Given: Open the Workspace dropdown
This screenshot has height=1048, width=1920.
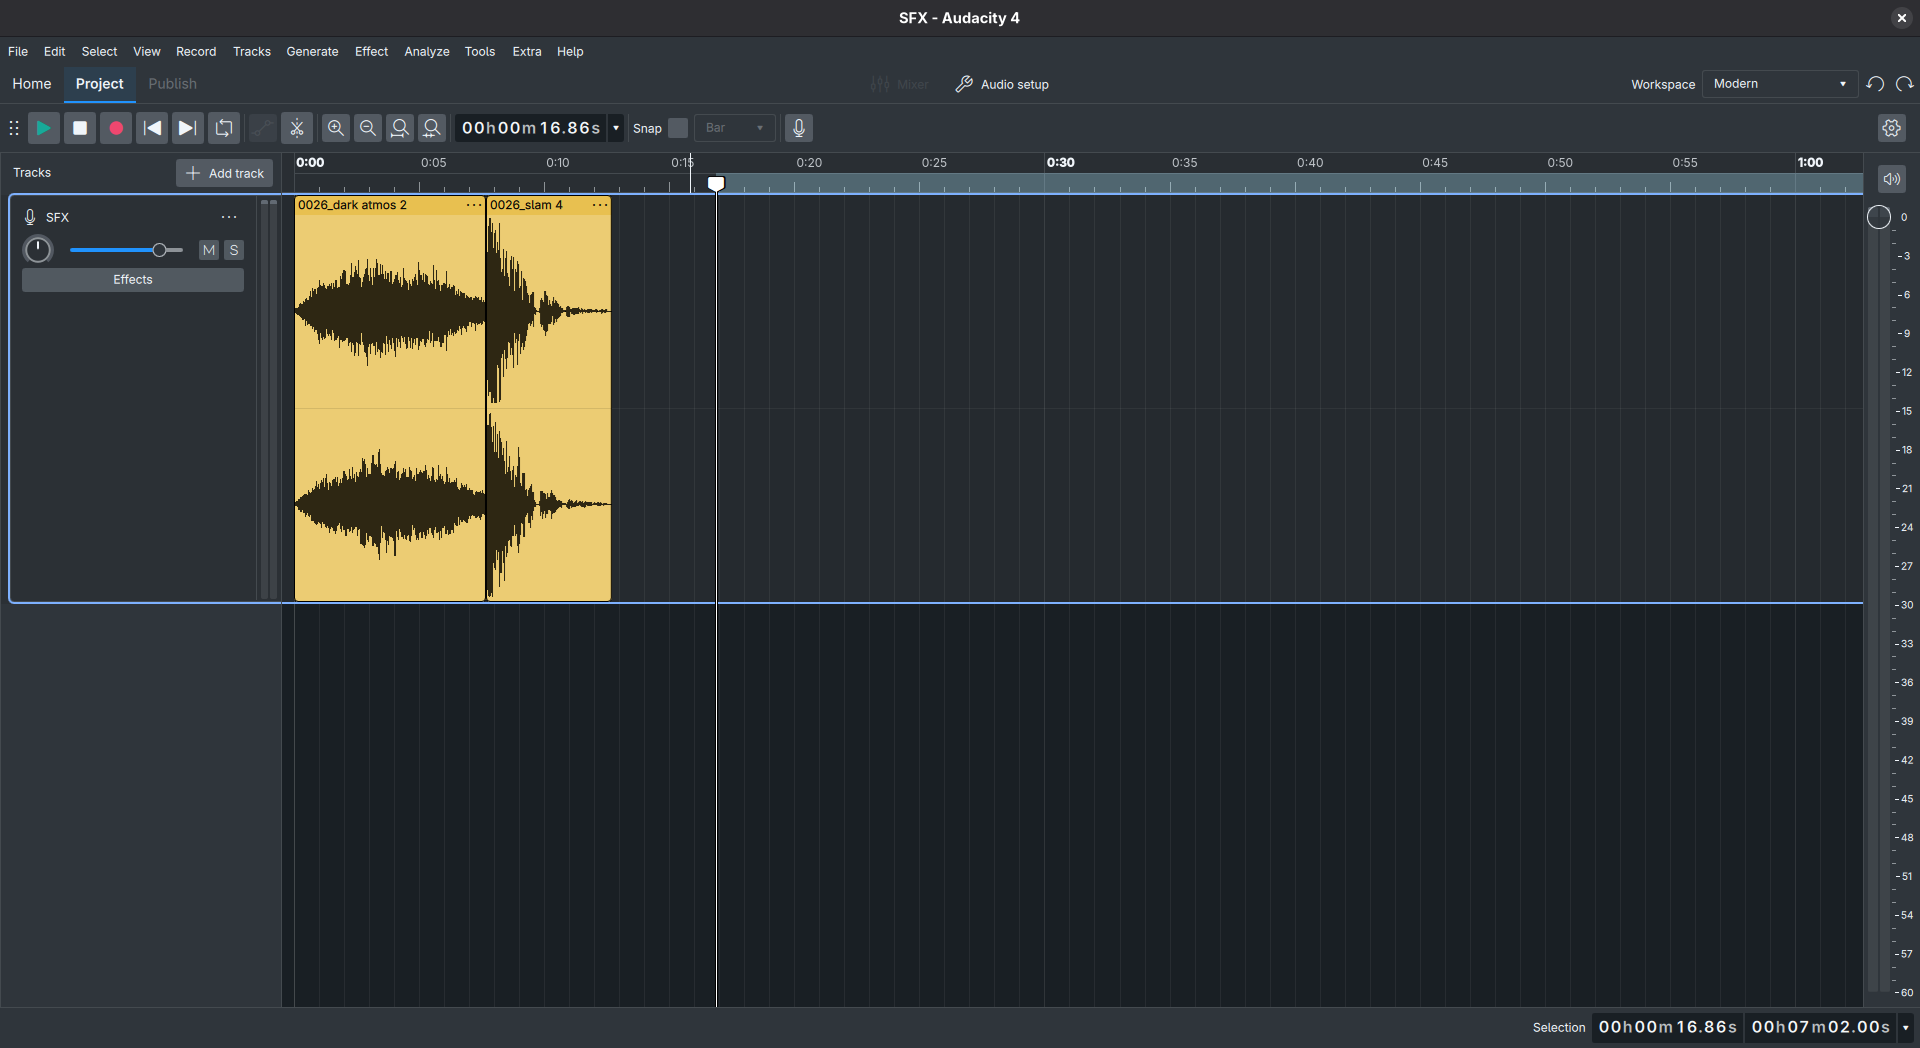Looking at the screenshot, I should coord(1780,84).
